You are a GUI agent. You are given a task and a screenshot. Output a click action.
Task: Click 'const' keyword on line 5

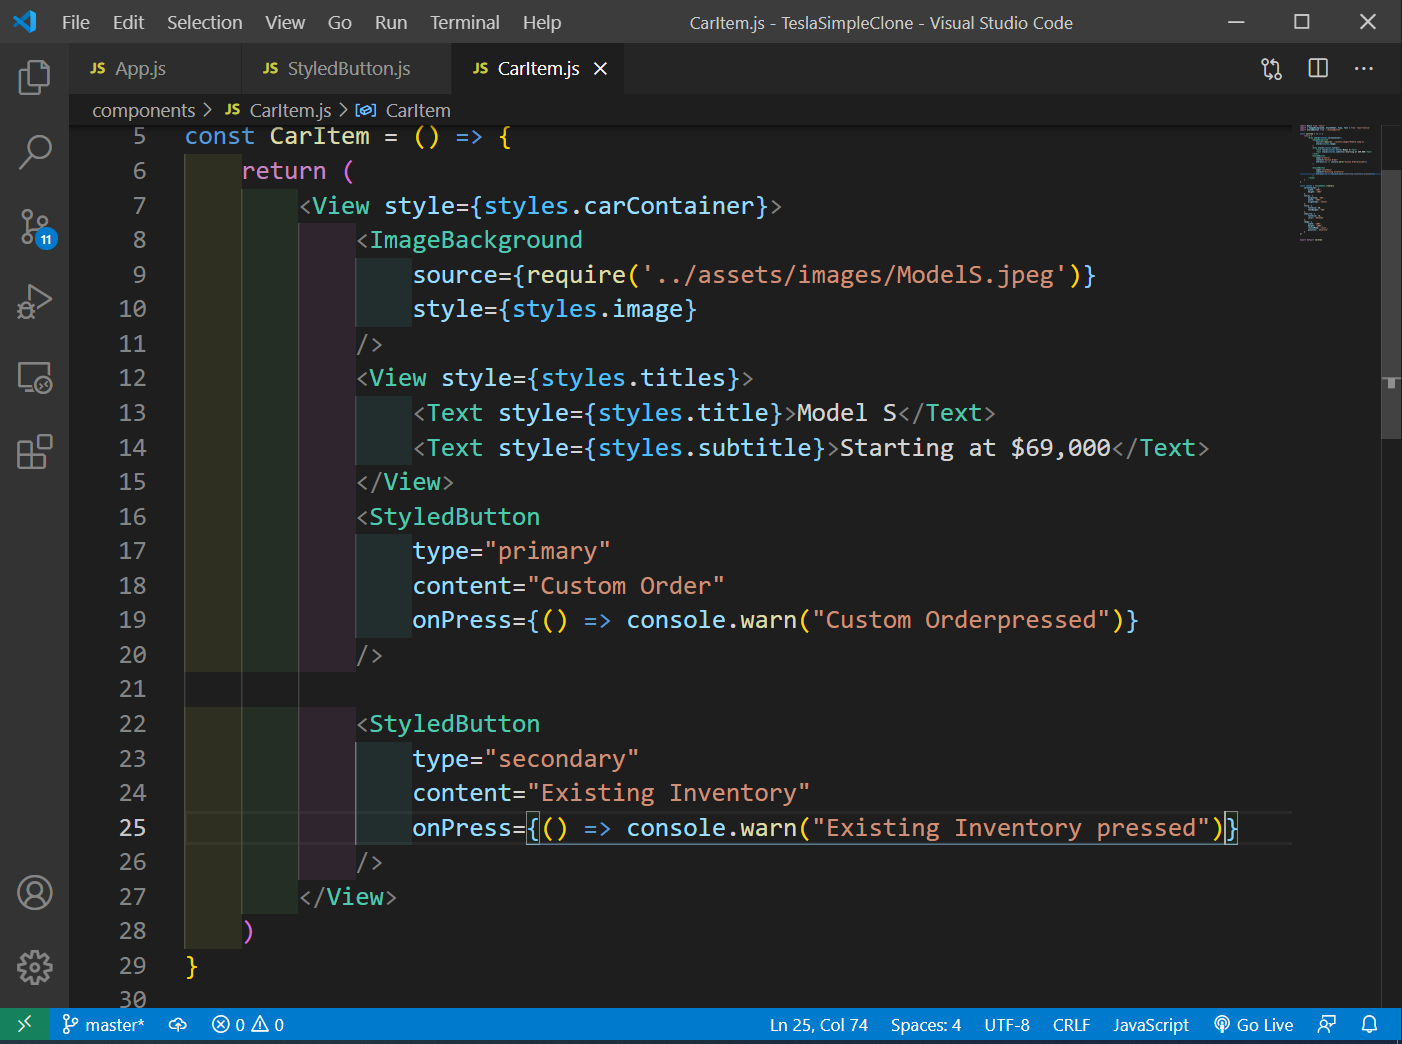tap(220, 137)
